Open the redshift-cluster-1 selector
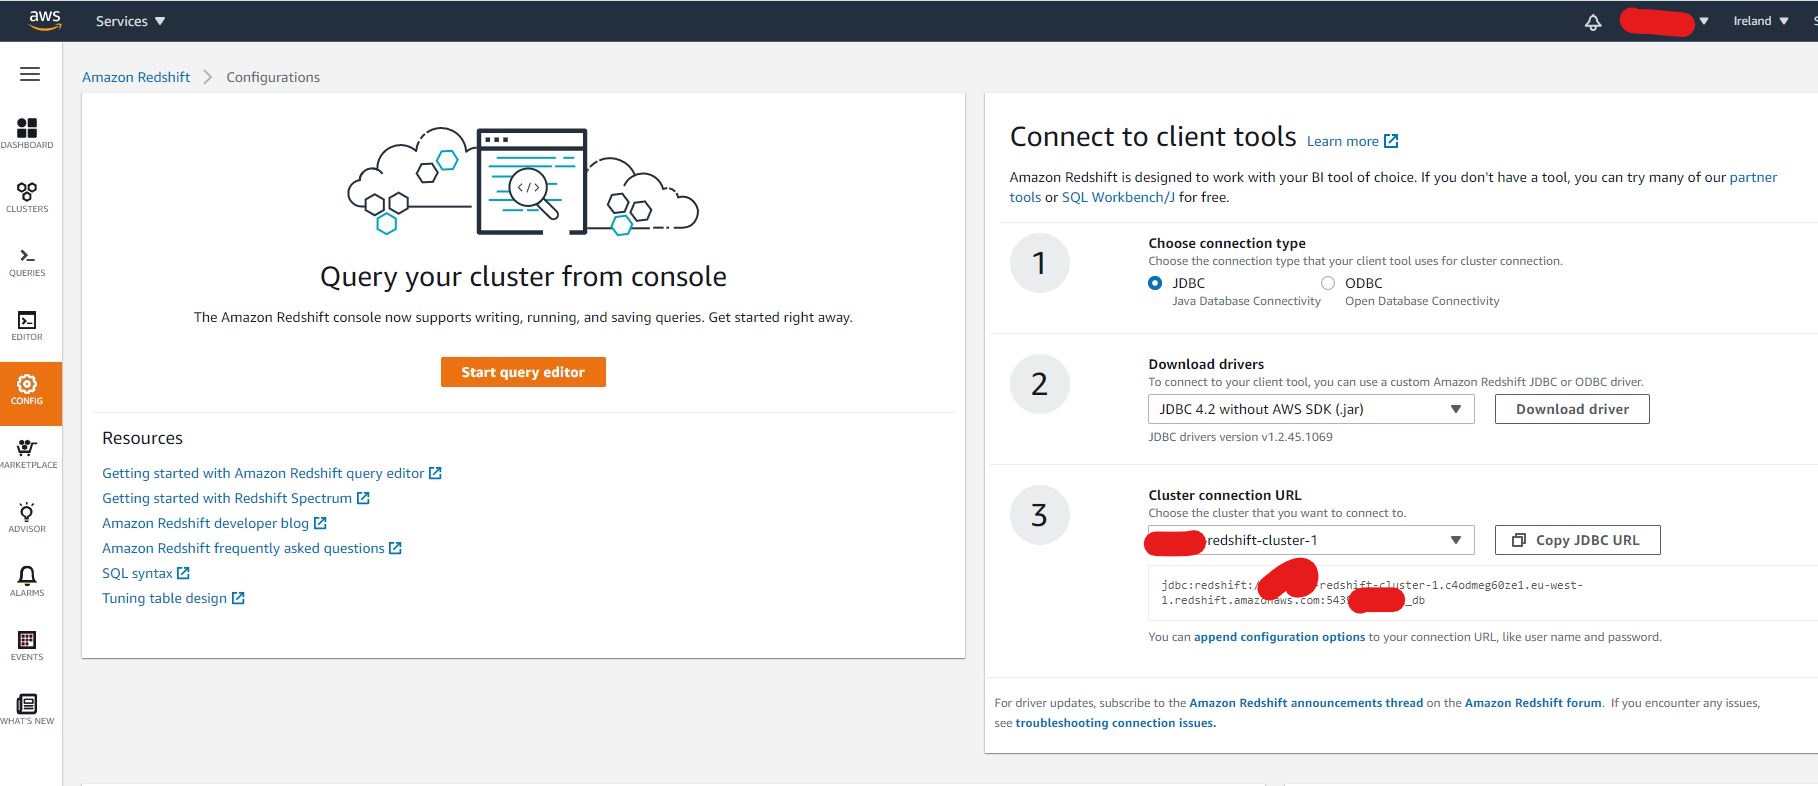 (x=1311, y=540)
